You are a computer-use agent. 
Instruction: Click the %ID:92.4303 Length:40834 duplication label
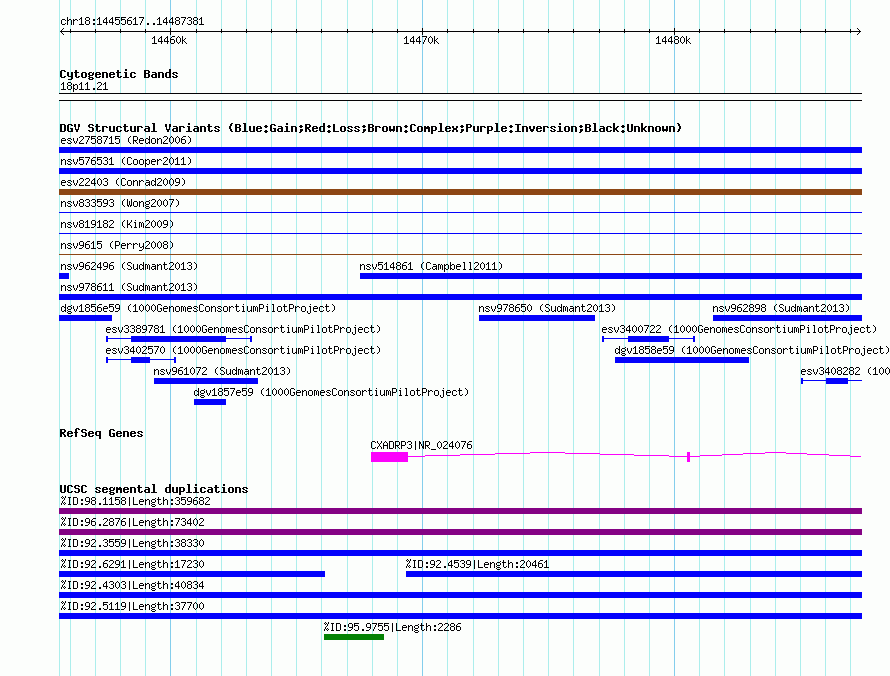pos(132,585)
